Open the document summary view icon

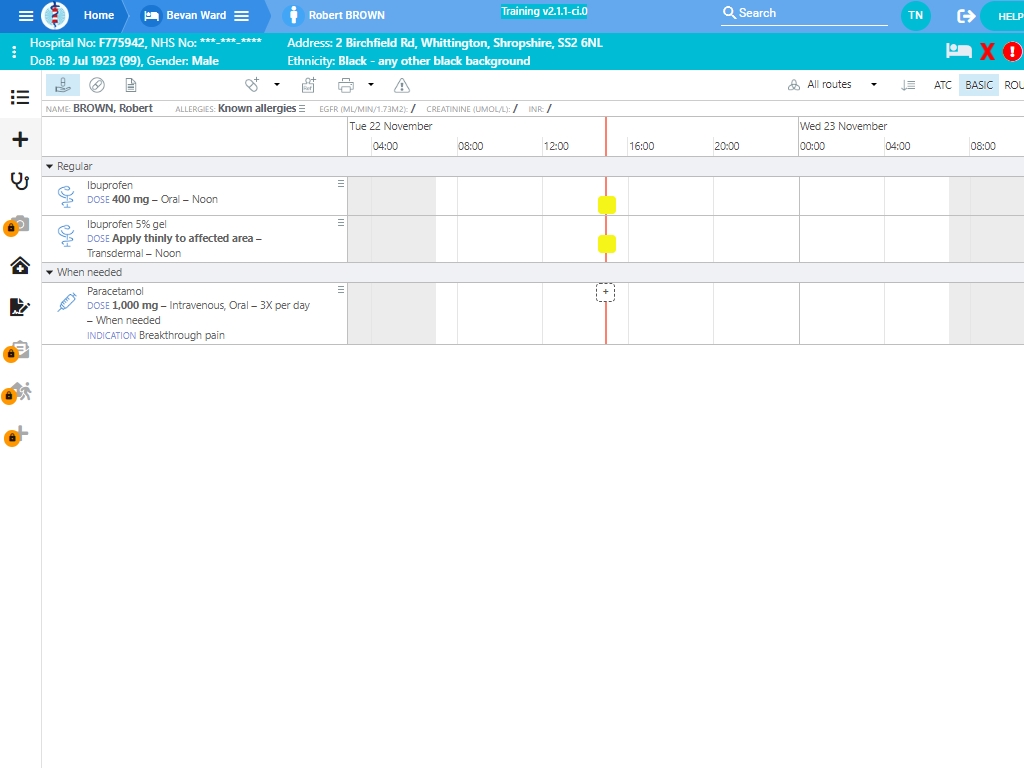(x=131, y=85)
